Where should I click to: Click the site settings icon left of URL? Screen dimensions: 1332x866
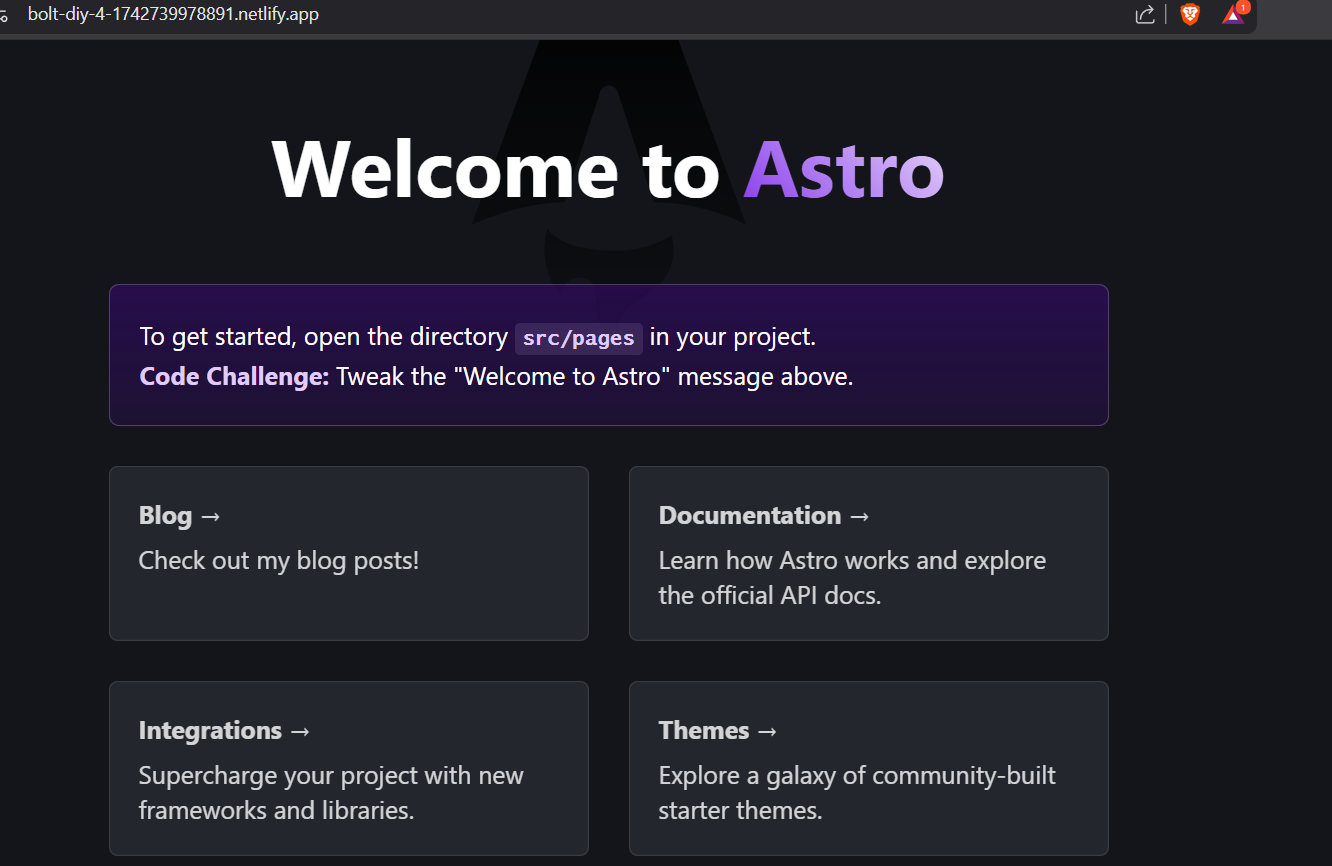(4, 15)
